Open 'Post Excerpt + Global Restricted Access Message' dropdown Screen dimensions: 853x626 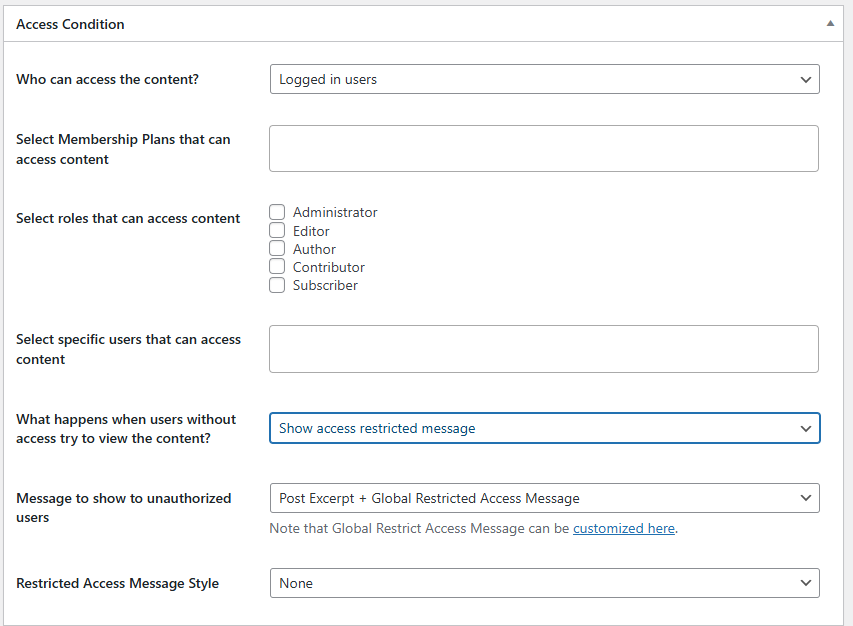(544, 498)
